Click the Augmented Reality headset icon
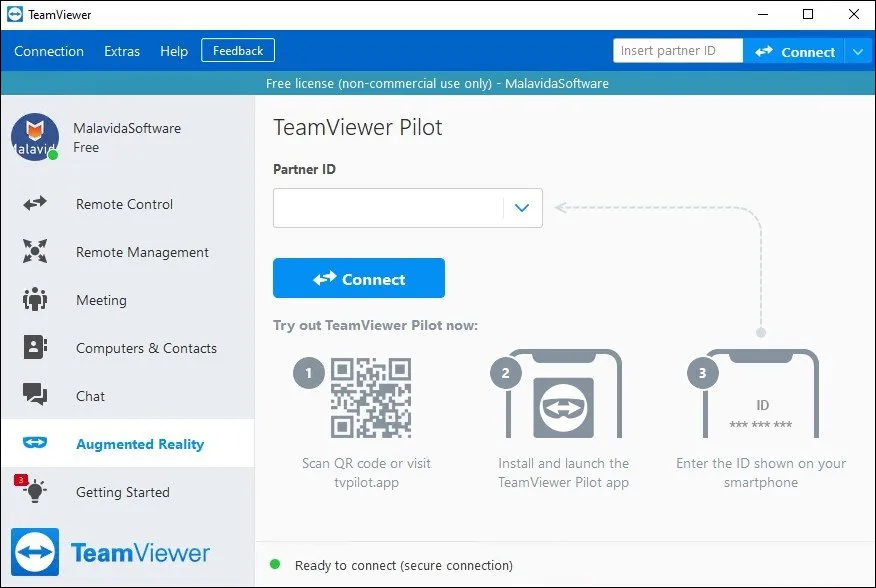 (x=35, y=444)
